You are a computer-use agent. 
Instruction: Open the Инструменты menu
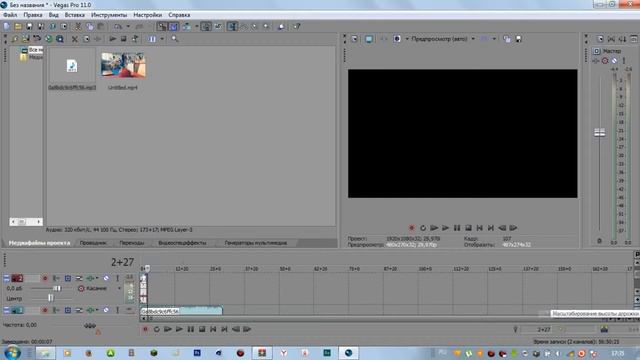pos(109,15)
